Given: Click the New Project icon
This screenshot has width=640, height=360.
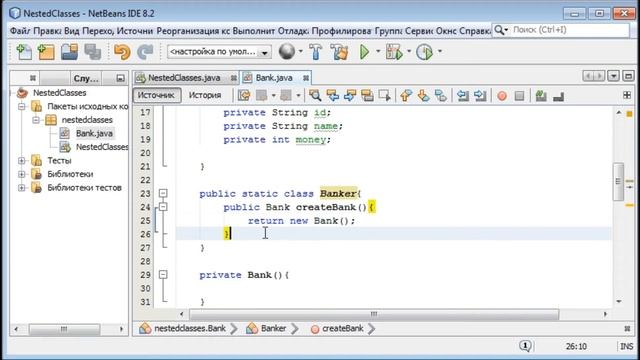Looking at the screenshot, I should coord(46,52).
